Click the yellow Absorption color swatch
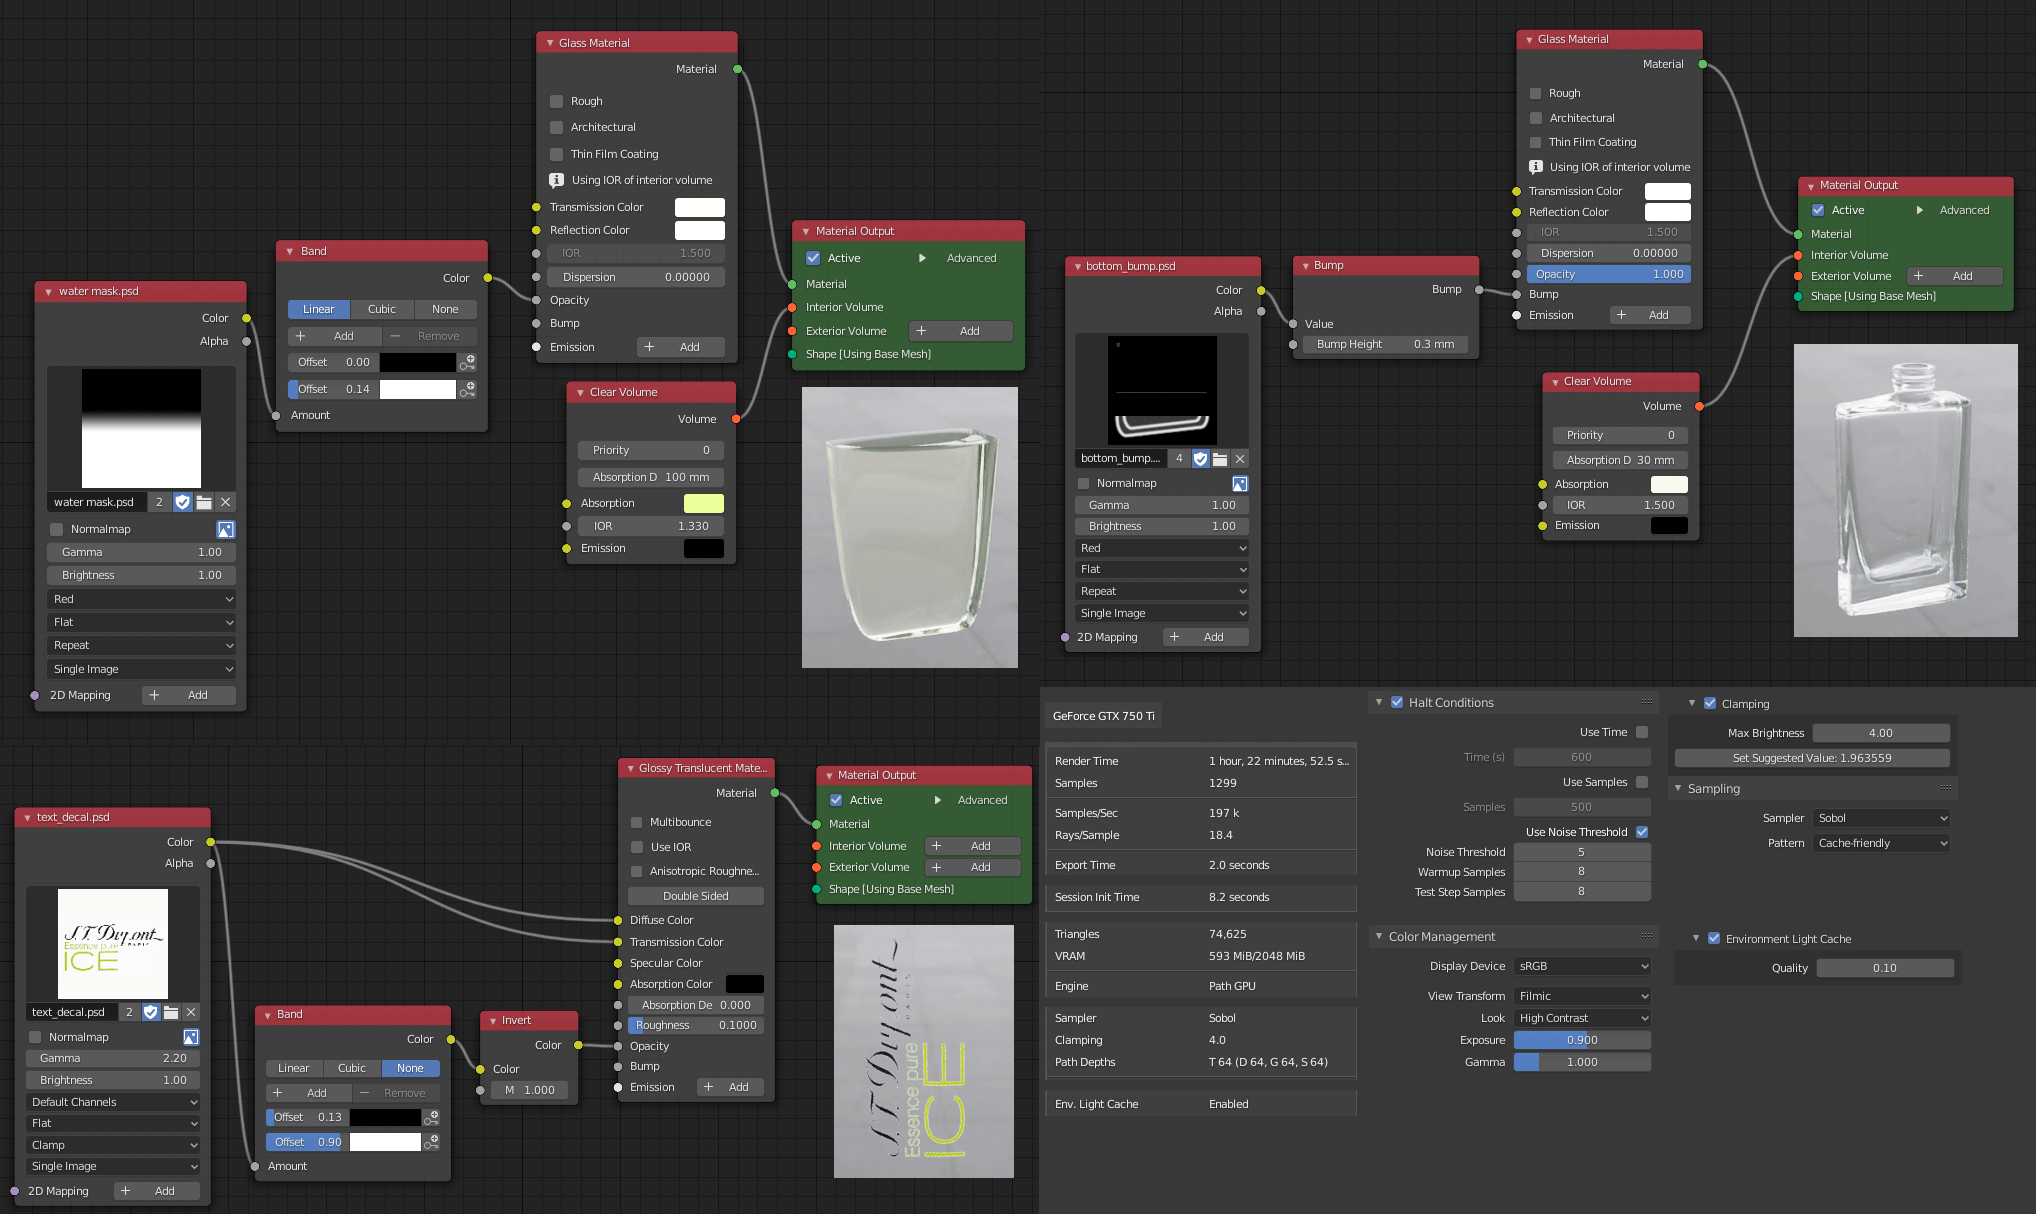 pyautogui.click(x=703, y=503)
